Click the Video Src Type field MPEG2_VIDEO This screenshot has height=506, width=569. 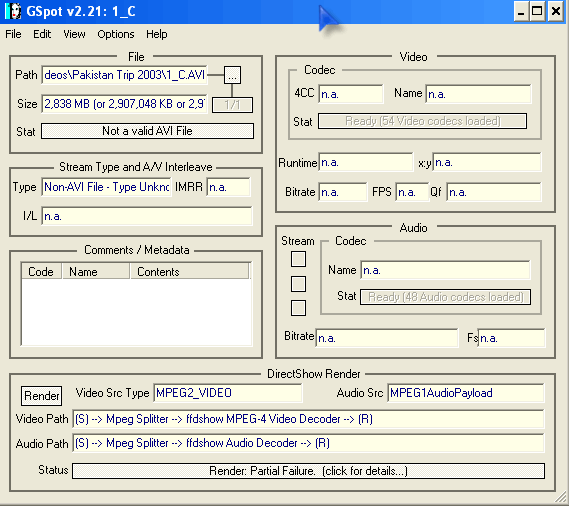pos(228,393)
